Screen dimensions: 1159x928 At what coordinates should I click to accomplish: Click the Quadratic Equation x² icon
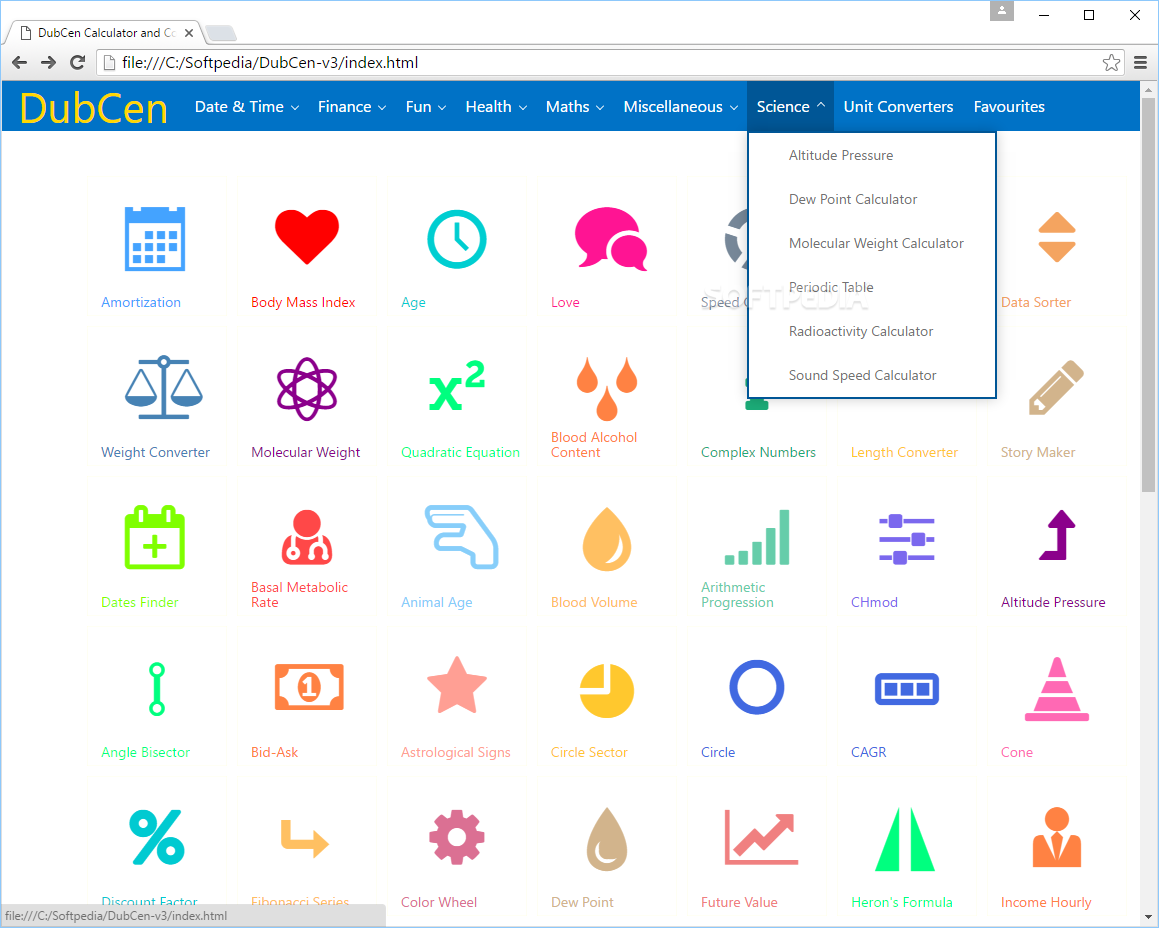457,386
